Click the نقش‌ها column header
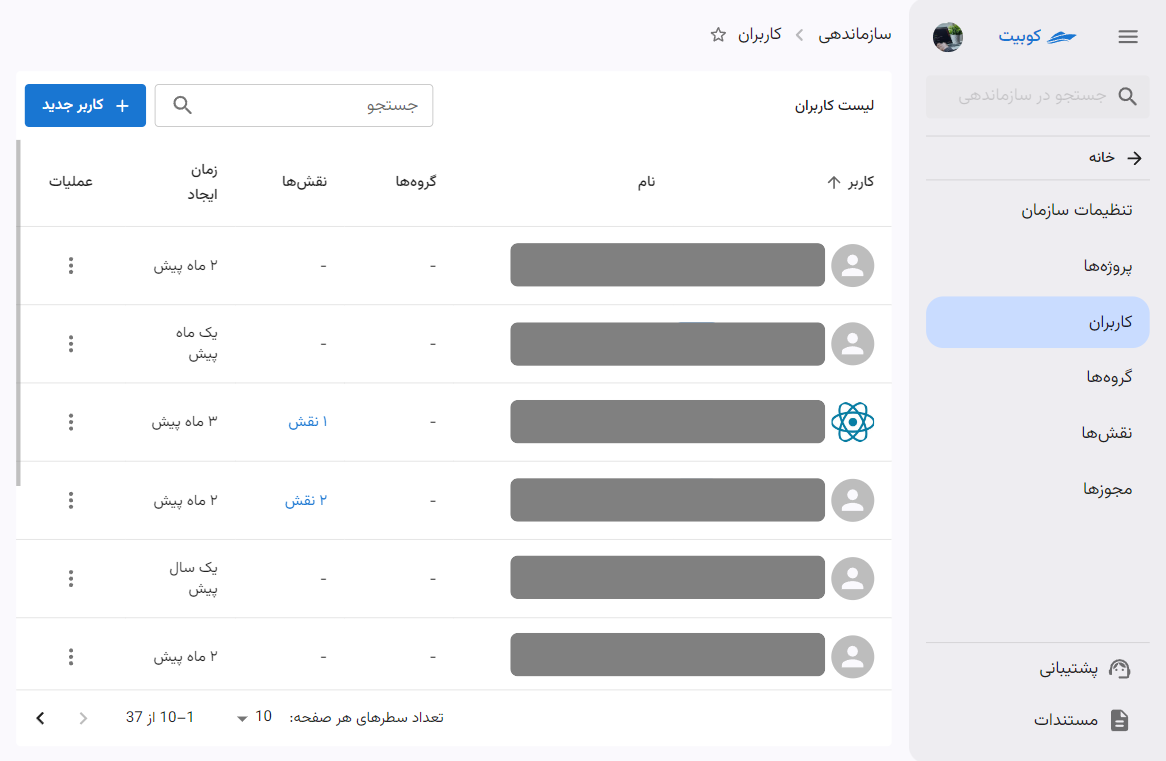 pos(304,182)
